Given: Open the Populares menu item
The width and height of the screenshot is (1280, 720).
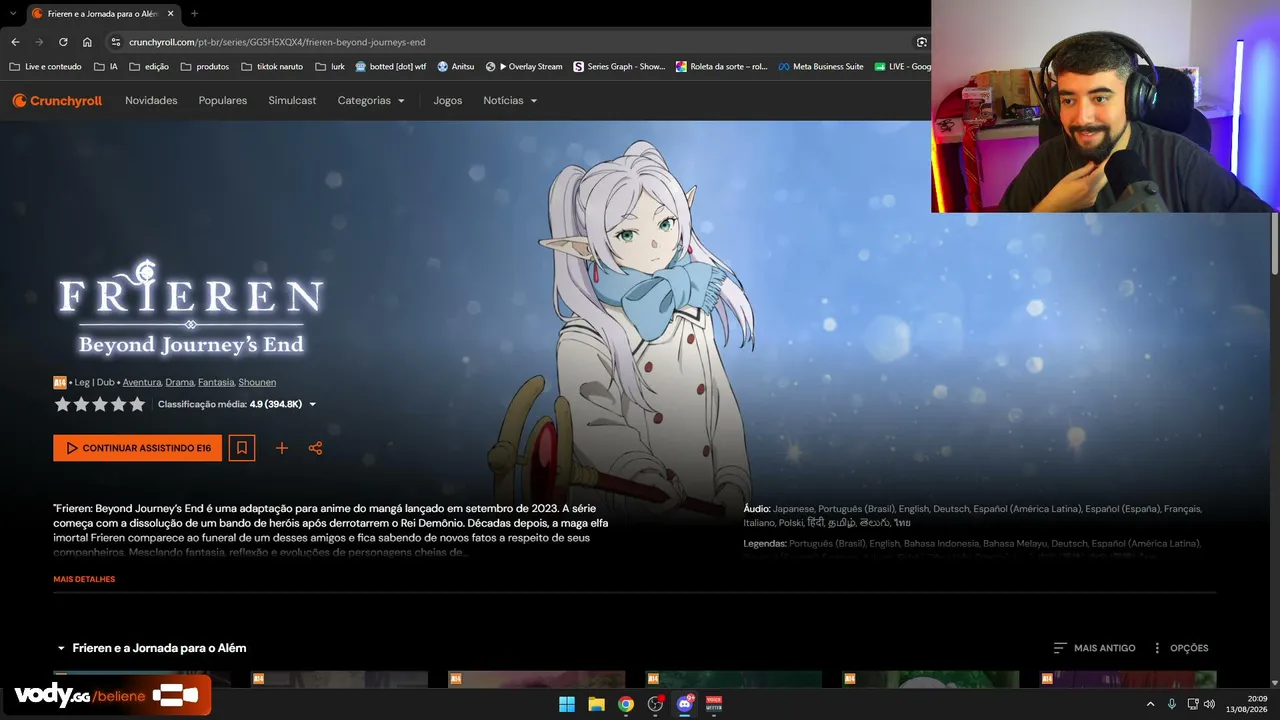Looking at the screenshot, I should [223, 101].
